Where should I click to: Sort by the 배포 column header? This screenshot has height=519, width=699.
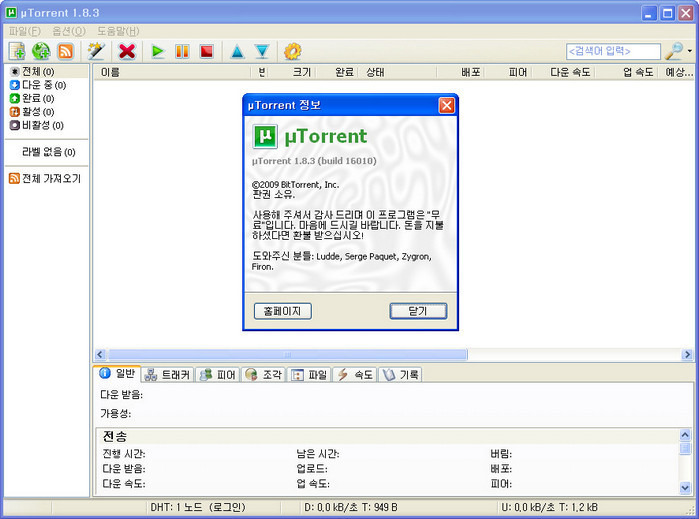(461, 72)
